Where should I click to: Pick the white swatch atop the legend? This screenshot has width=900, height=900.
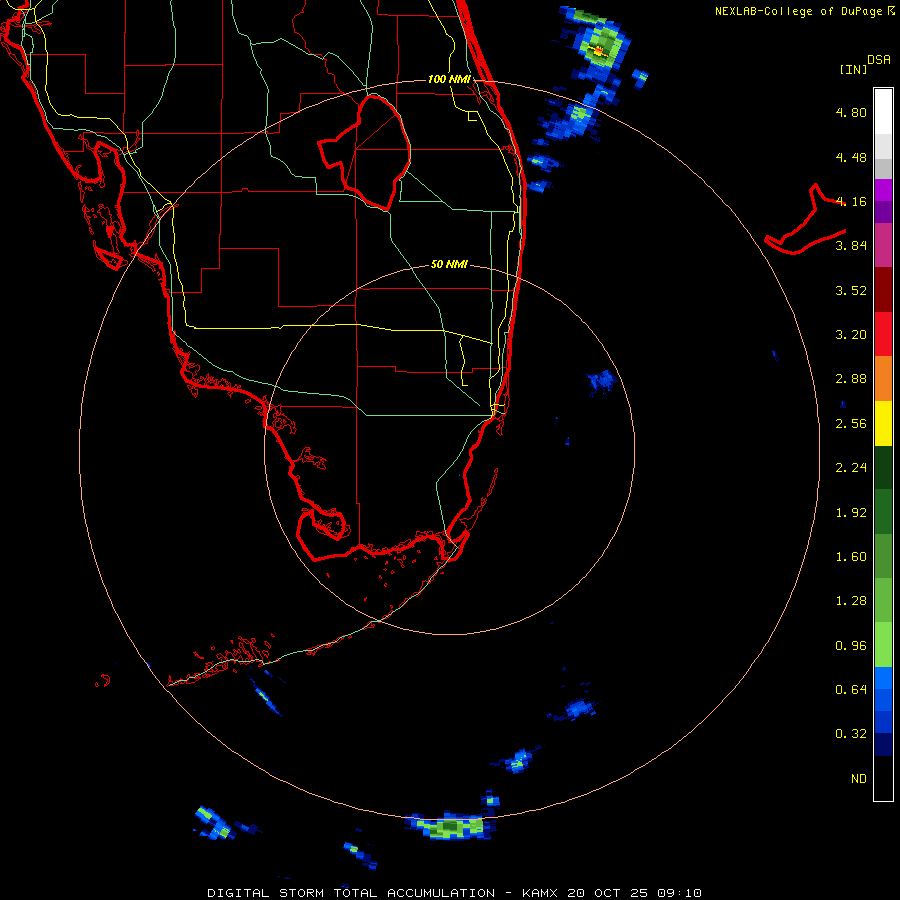pos(883,111)
